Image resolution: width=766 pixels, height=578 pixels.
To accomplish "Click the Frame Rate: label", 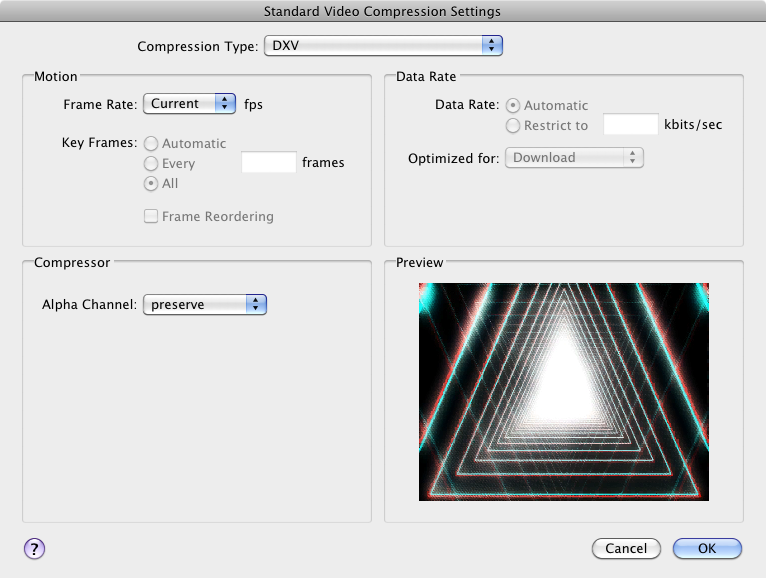I will coord(101,105).
